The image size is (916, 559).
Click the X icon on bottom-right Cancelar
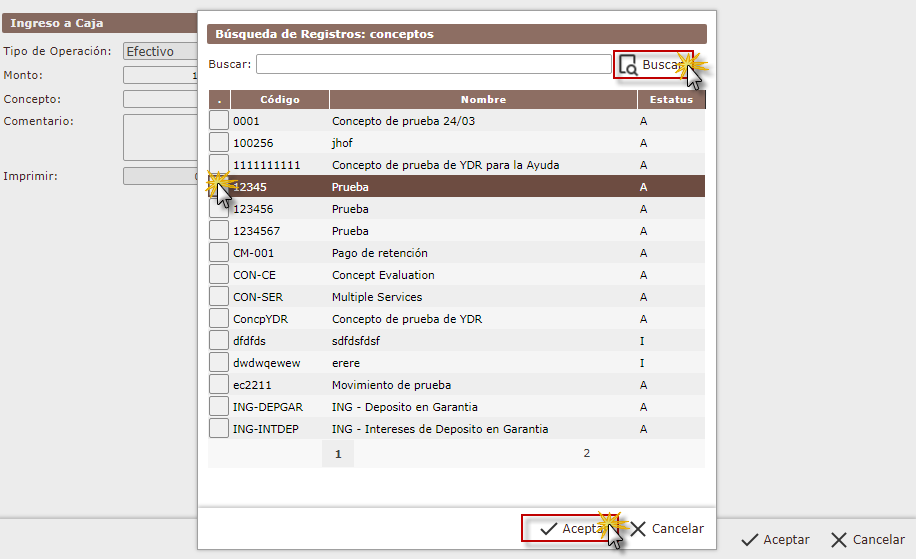839,539
